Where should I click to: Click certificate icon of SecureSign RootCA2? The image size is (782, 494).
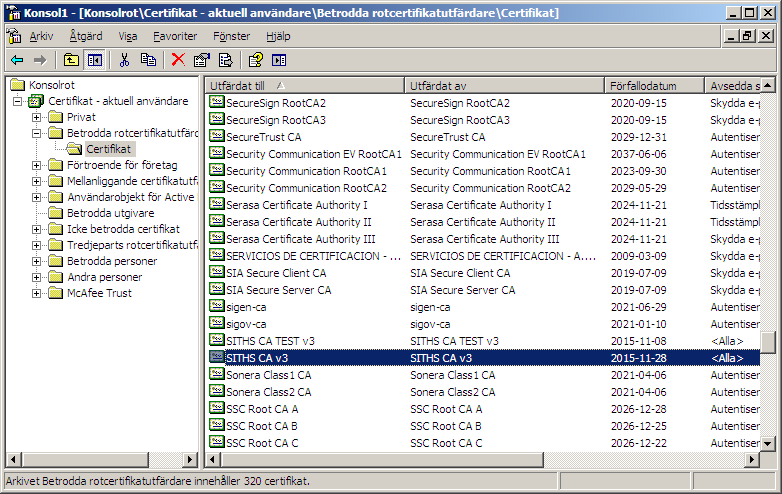(216, 102)
